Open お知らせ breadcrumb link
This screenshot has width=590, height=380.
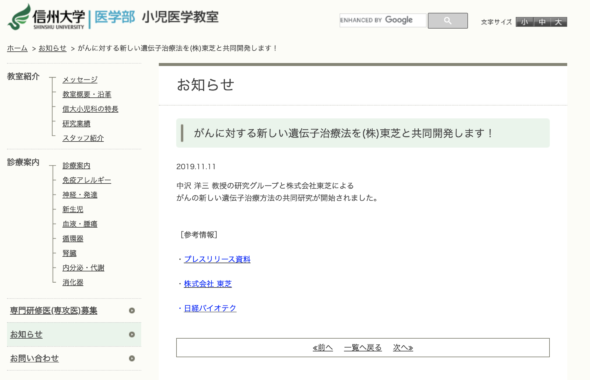click(52, 48)
